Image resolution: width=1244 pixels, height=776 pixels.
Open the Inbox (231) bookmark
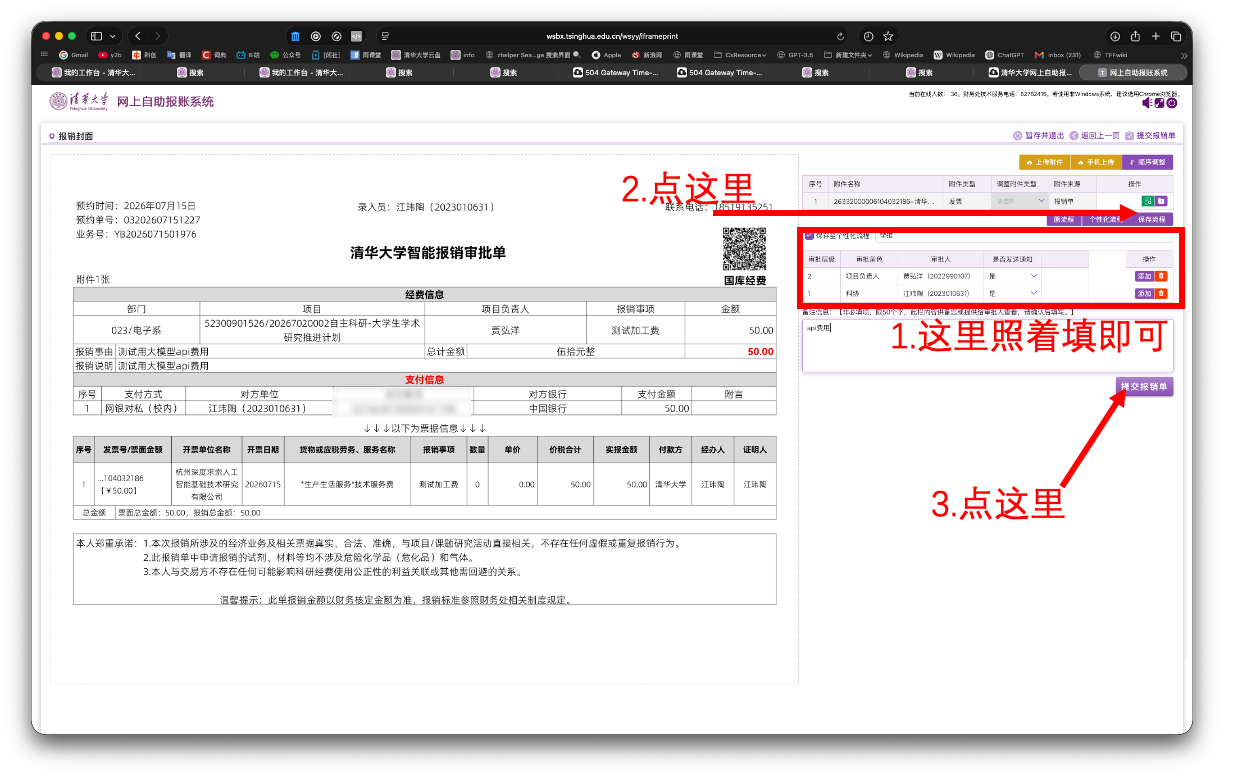click(x=1057, y=55)
